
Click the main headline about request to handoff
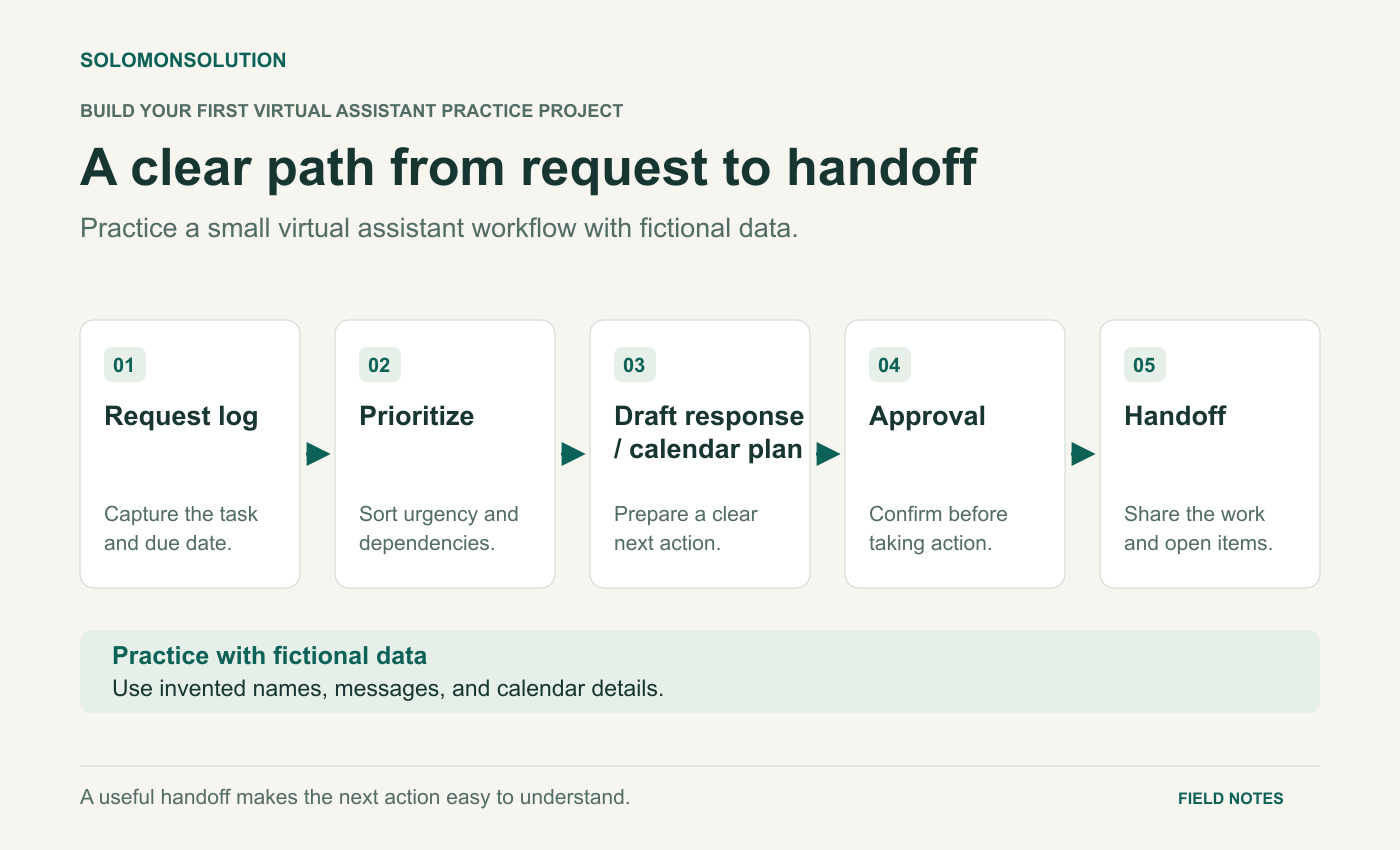tap(528, 168)
